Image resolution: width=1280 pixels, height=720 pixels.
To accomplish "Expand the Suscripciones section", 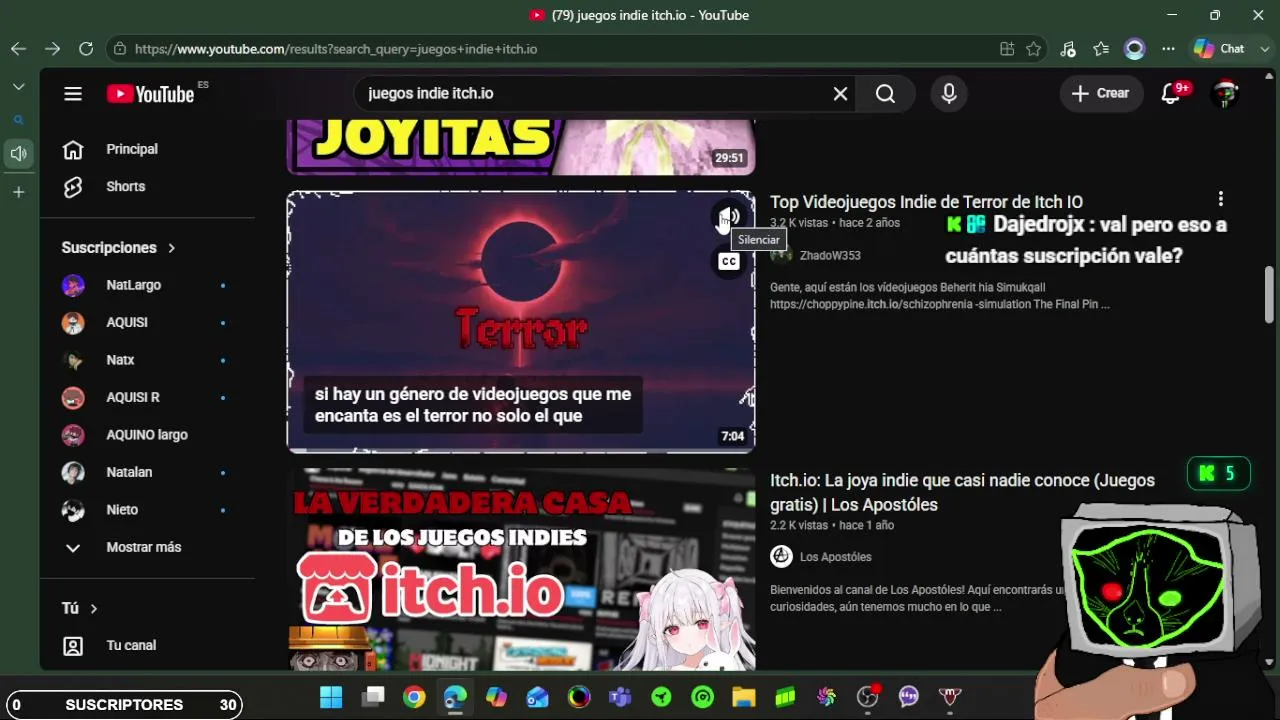I will pyautogui.click(x=118, y=248).
